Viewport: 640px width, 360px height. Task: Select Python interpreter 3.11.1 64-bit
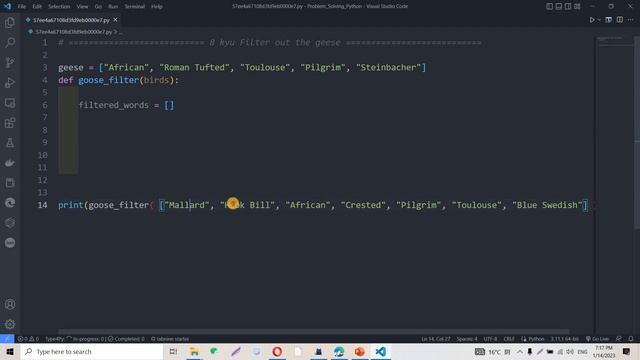(x=564, y=339)
